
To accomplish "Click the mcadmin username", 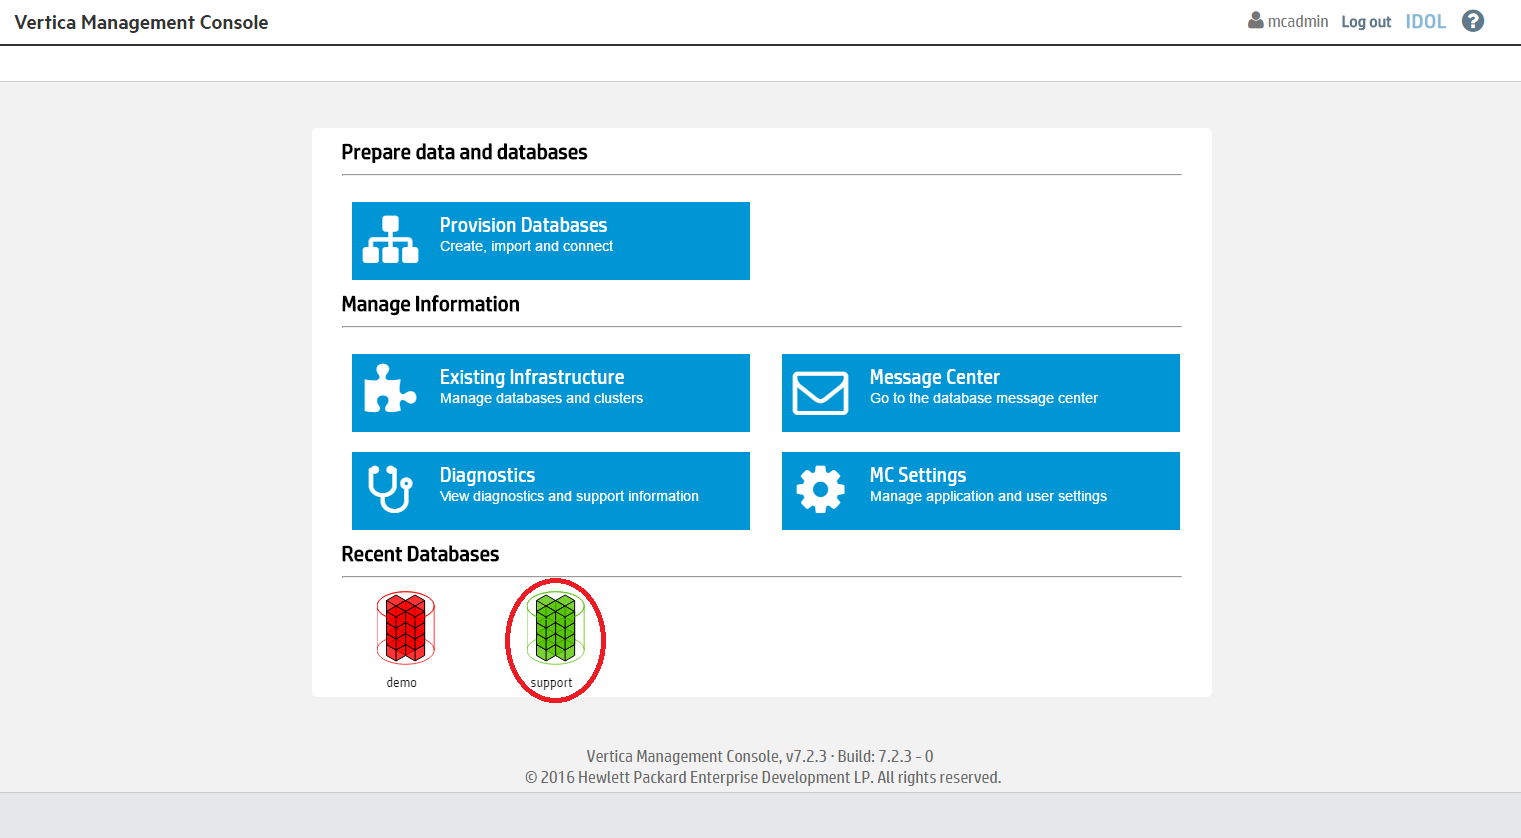I will pos(1298,21).
